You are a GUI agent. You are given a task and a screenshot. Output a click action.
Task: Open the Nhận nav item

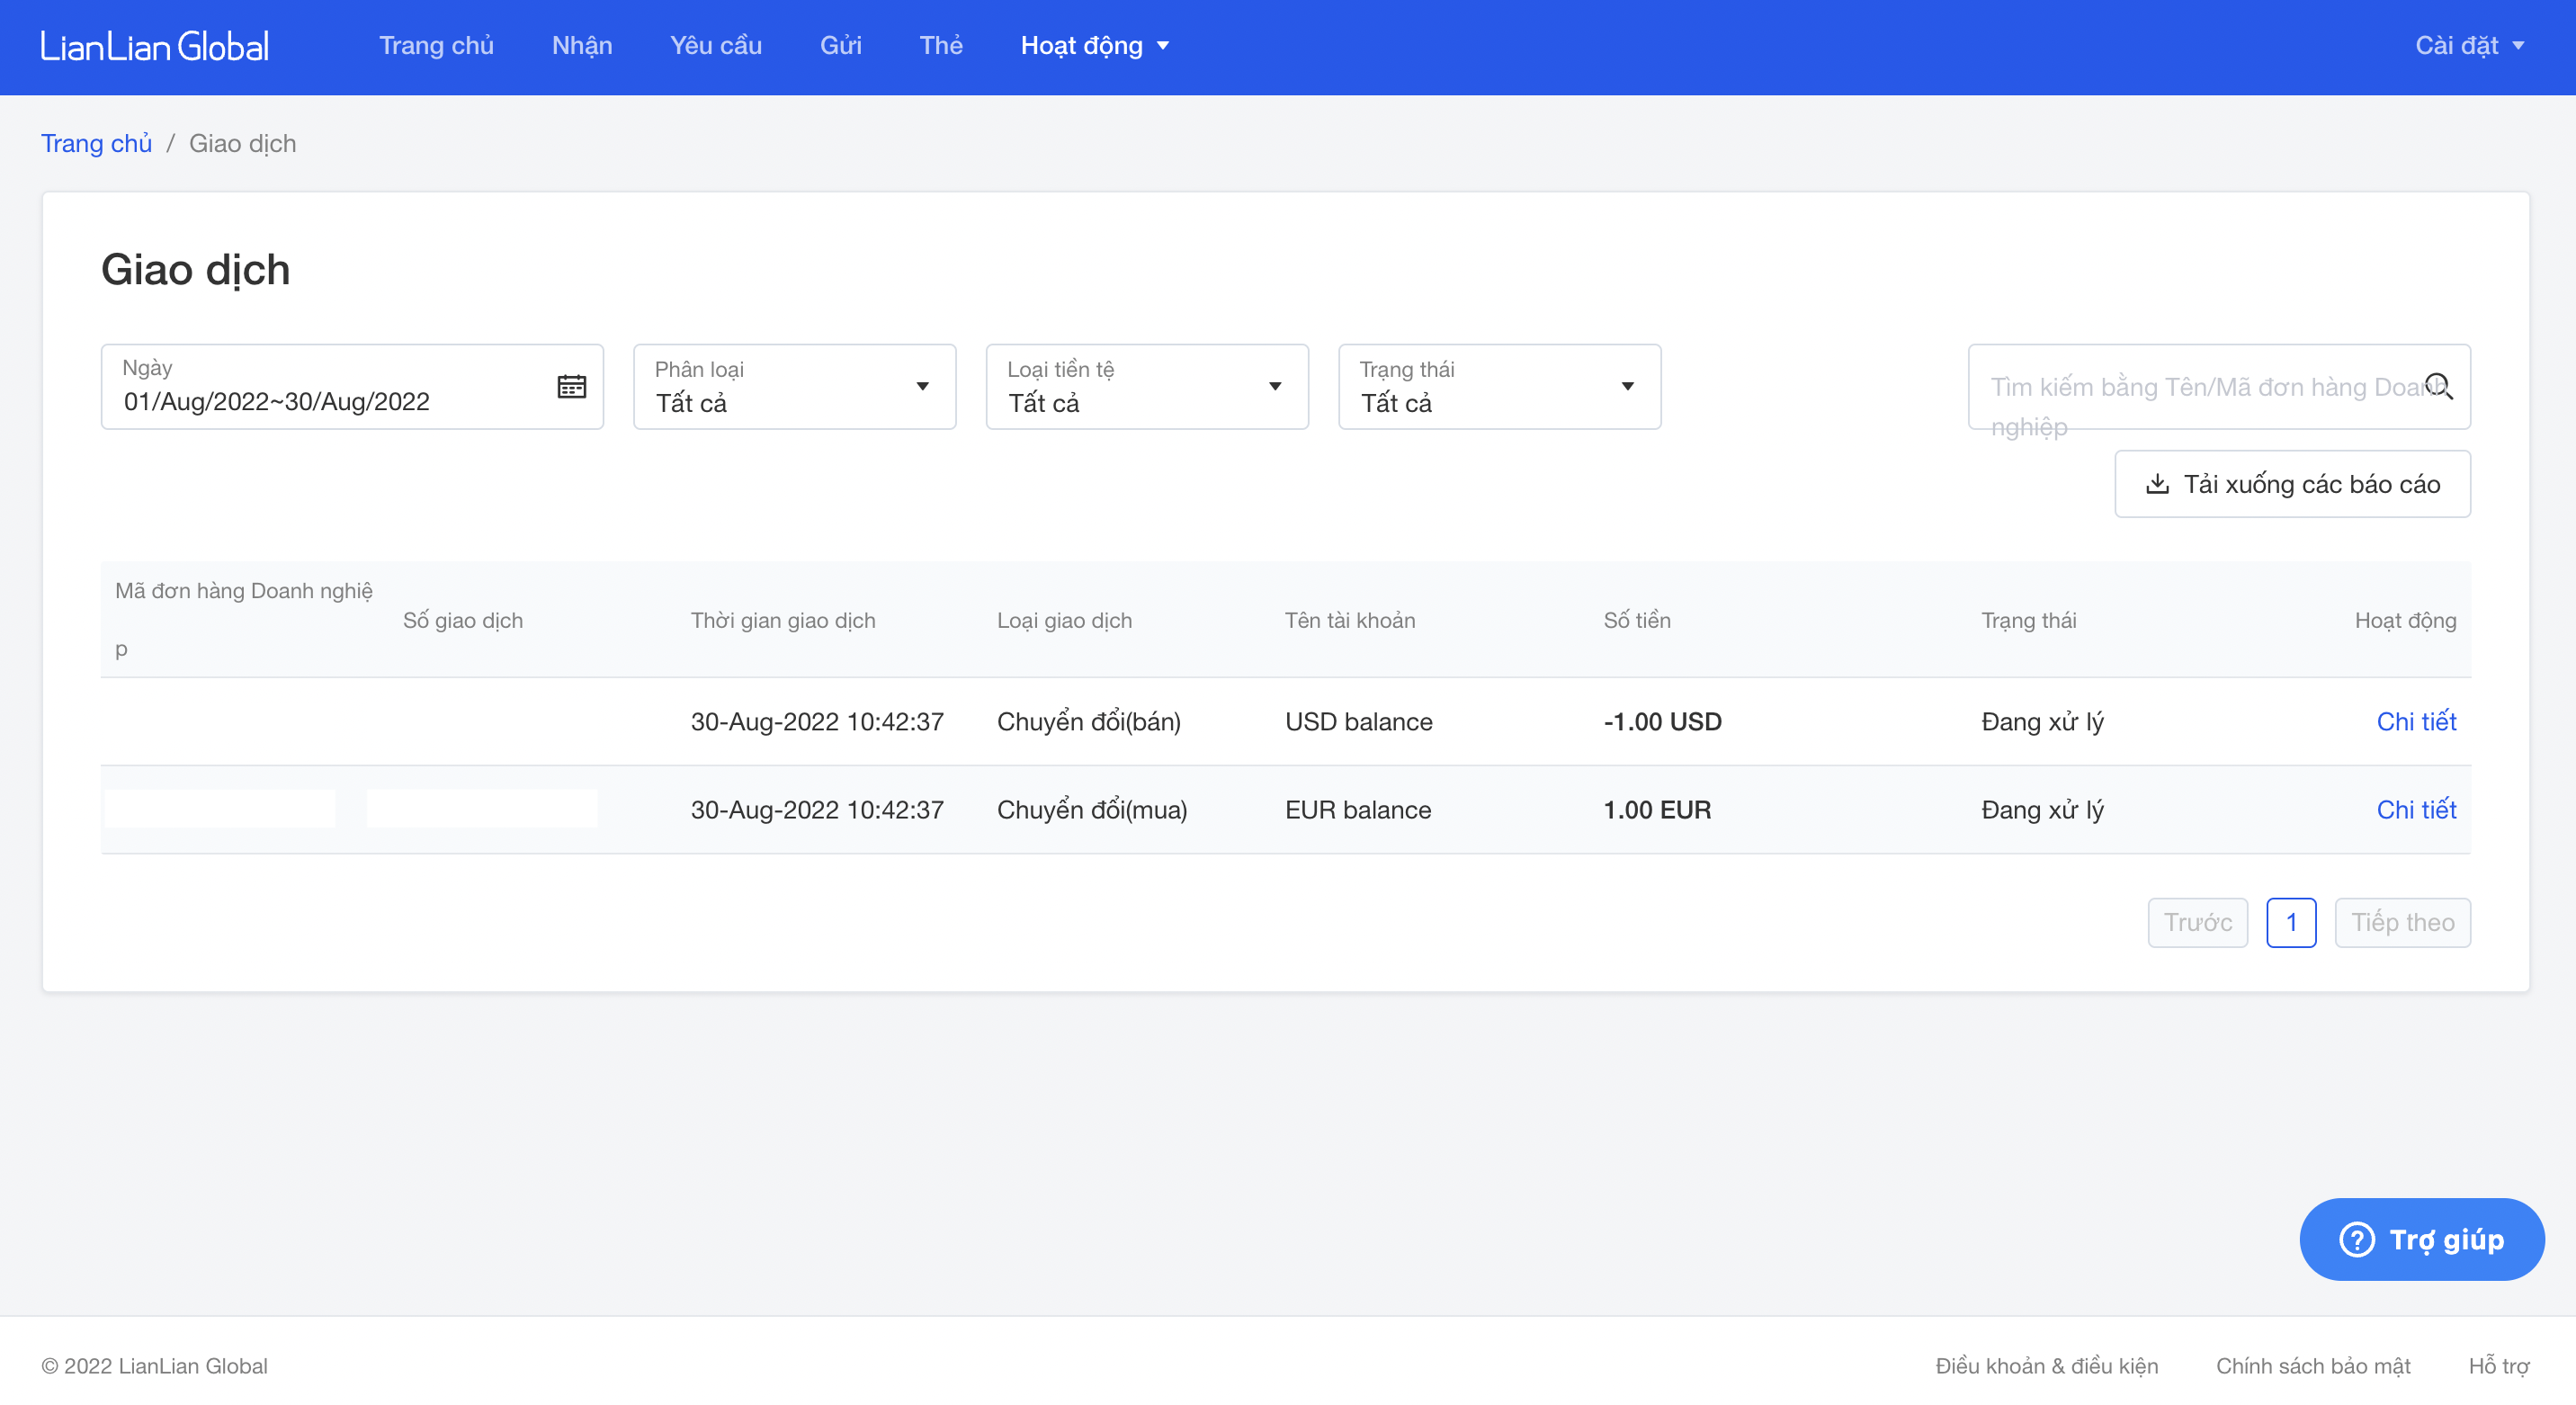pos(582,46)
